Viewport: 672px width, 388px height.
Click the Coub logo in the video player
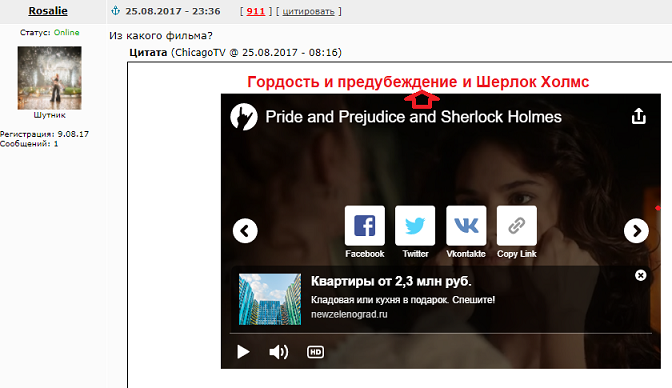coord(244,117)
